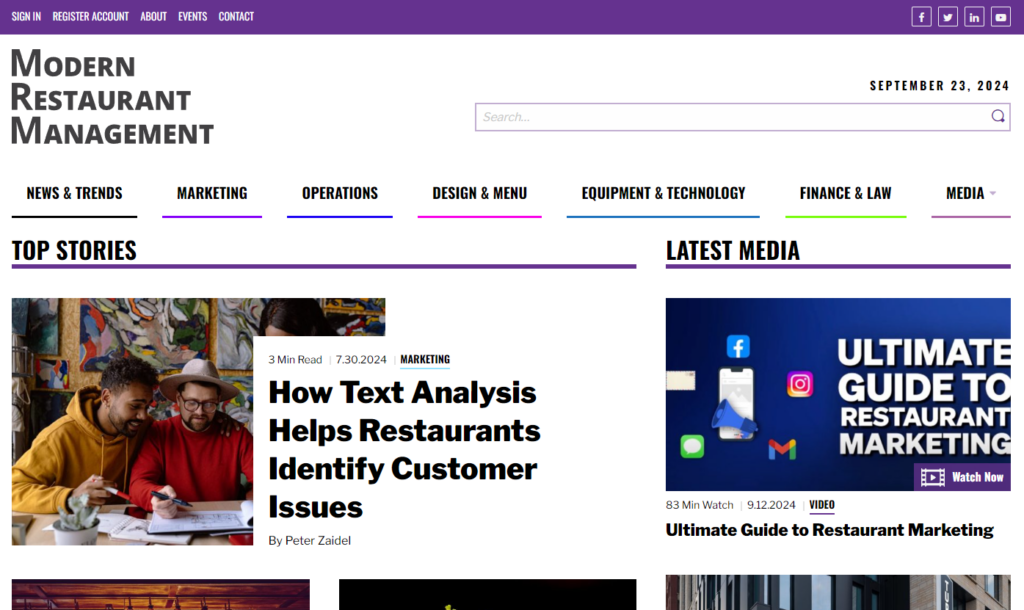Open Design & Menu category
Image resolution: width=1024 pixels, height=610 pixels.
pyautogui.click(x=479, y=193)
